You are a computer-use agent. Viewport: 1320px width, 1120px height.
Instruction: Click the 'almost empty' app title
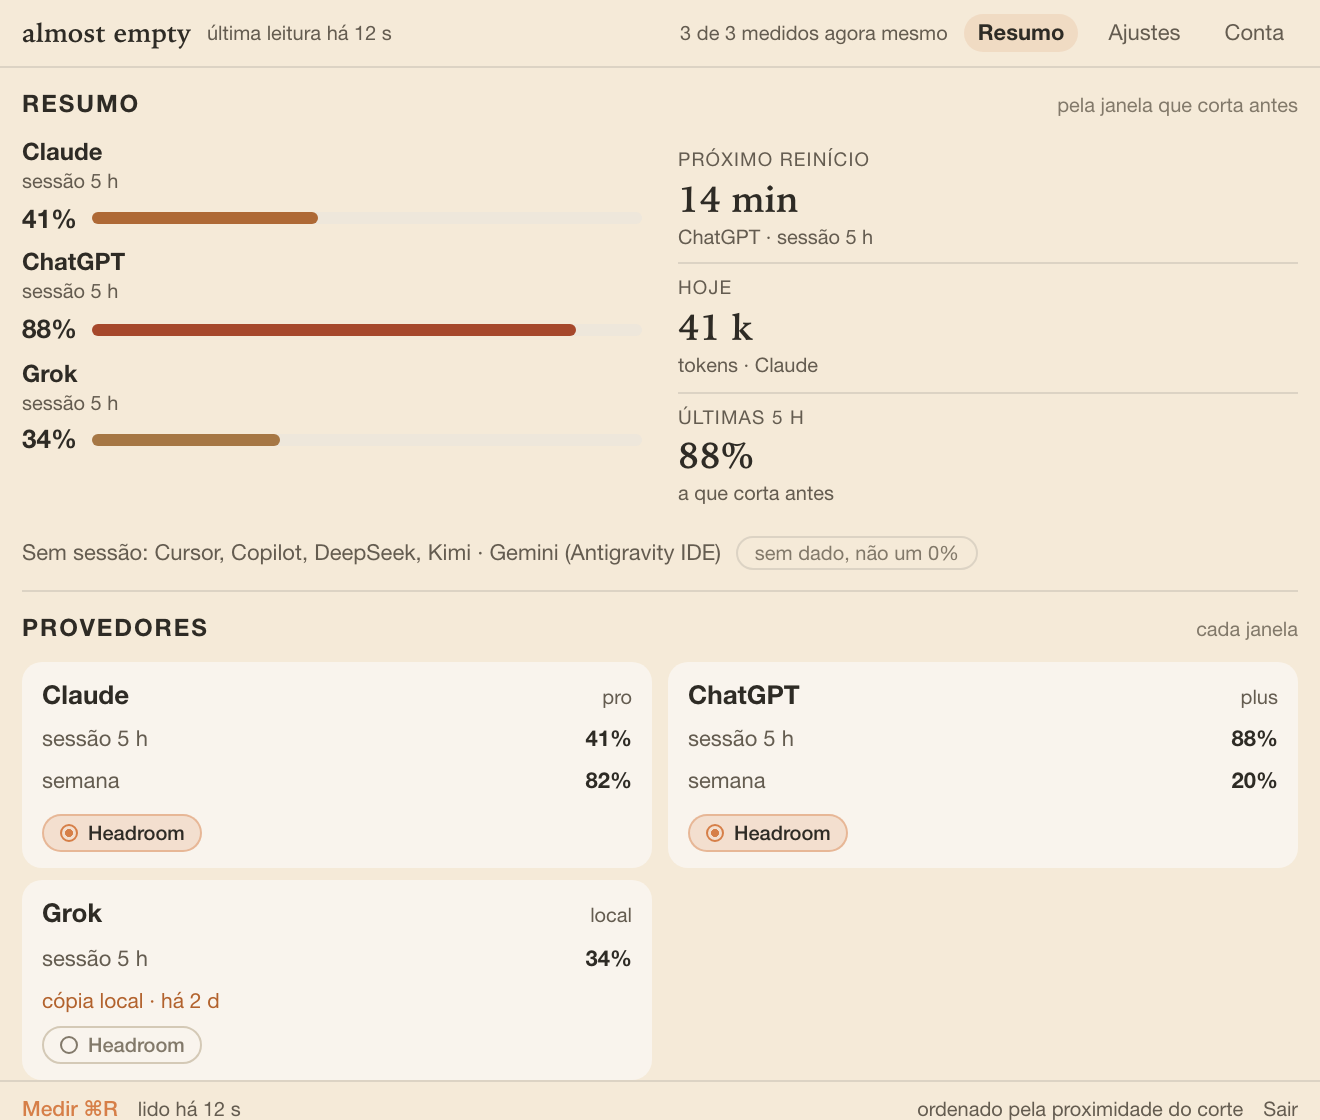tap(106, 34)
